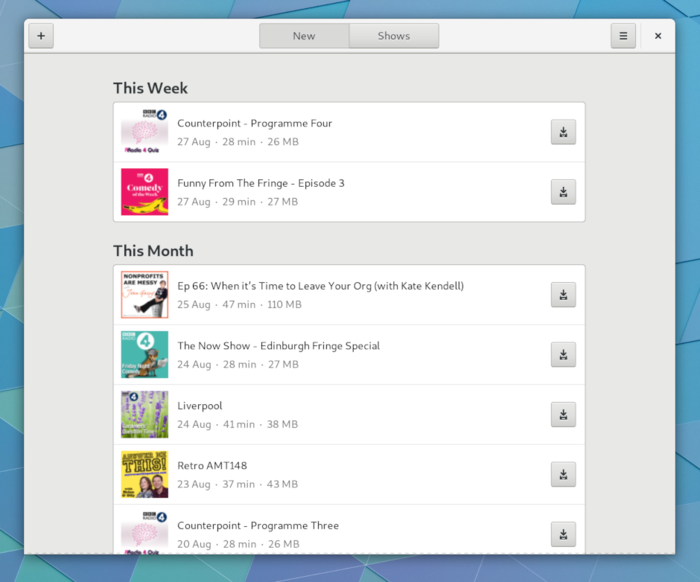Image resolution: width=700 pixels, height=582 pixels.
Task: Switch to the New tab
Action: coord(304,36)
